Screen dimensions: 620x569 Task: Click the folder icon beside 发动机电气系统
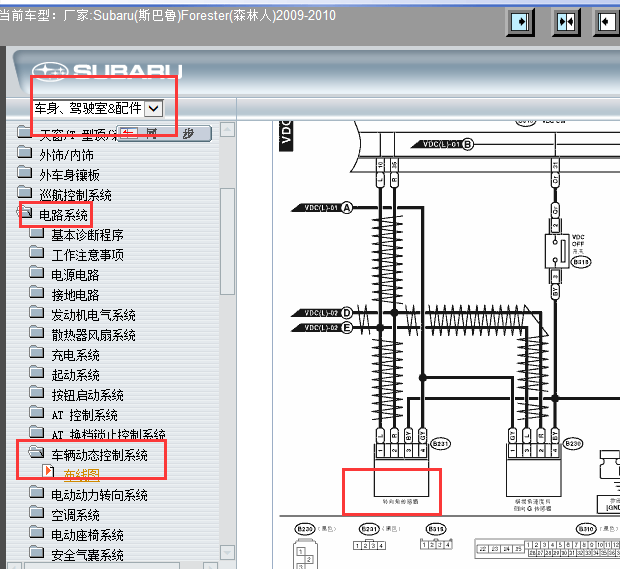pos(37,312)
